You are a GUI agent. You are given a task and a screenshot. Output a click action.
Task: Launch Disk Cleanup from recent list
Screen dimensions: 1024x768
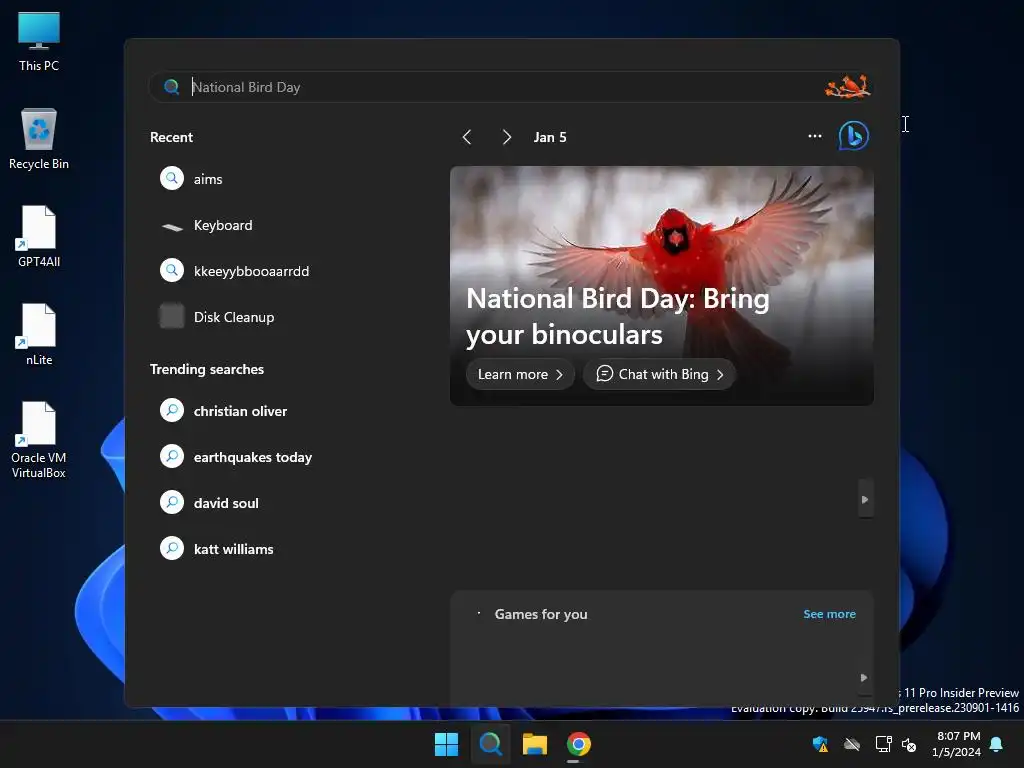[234, 317]
